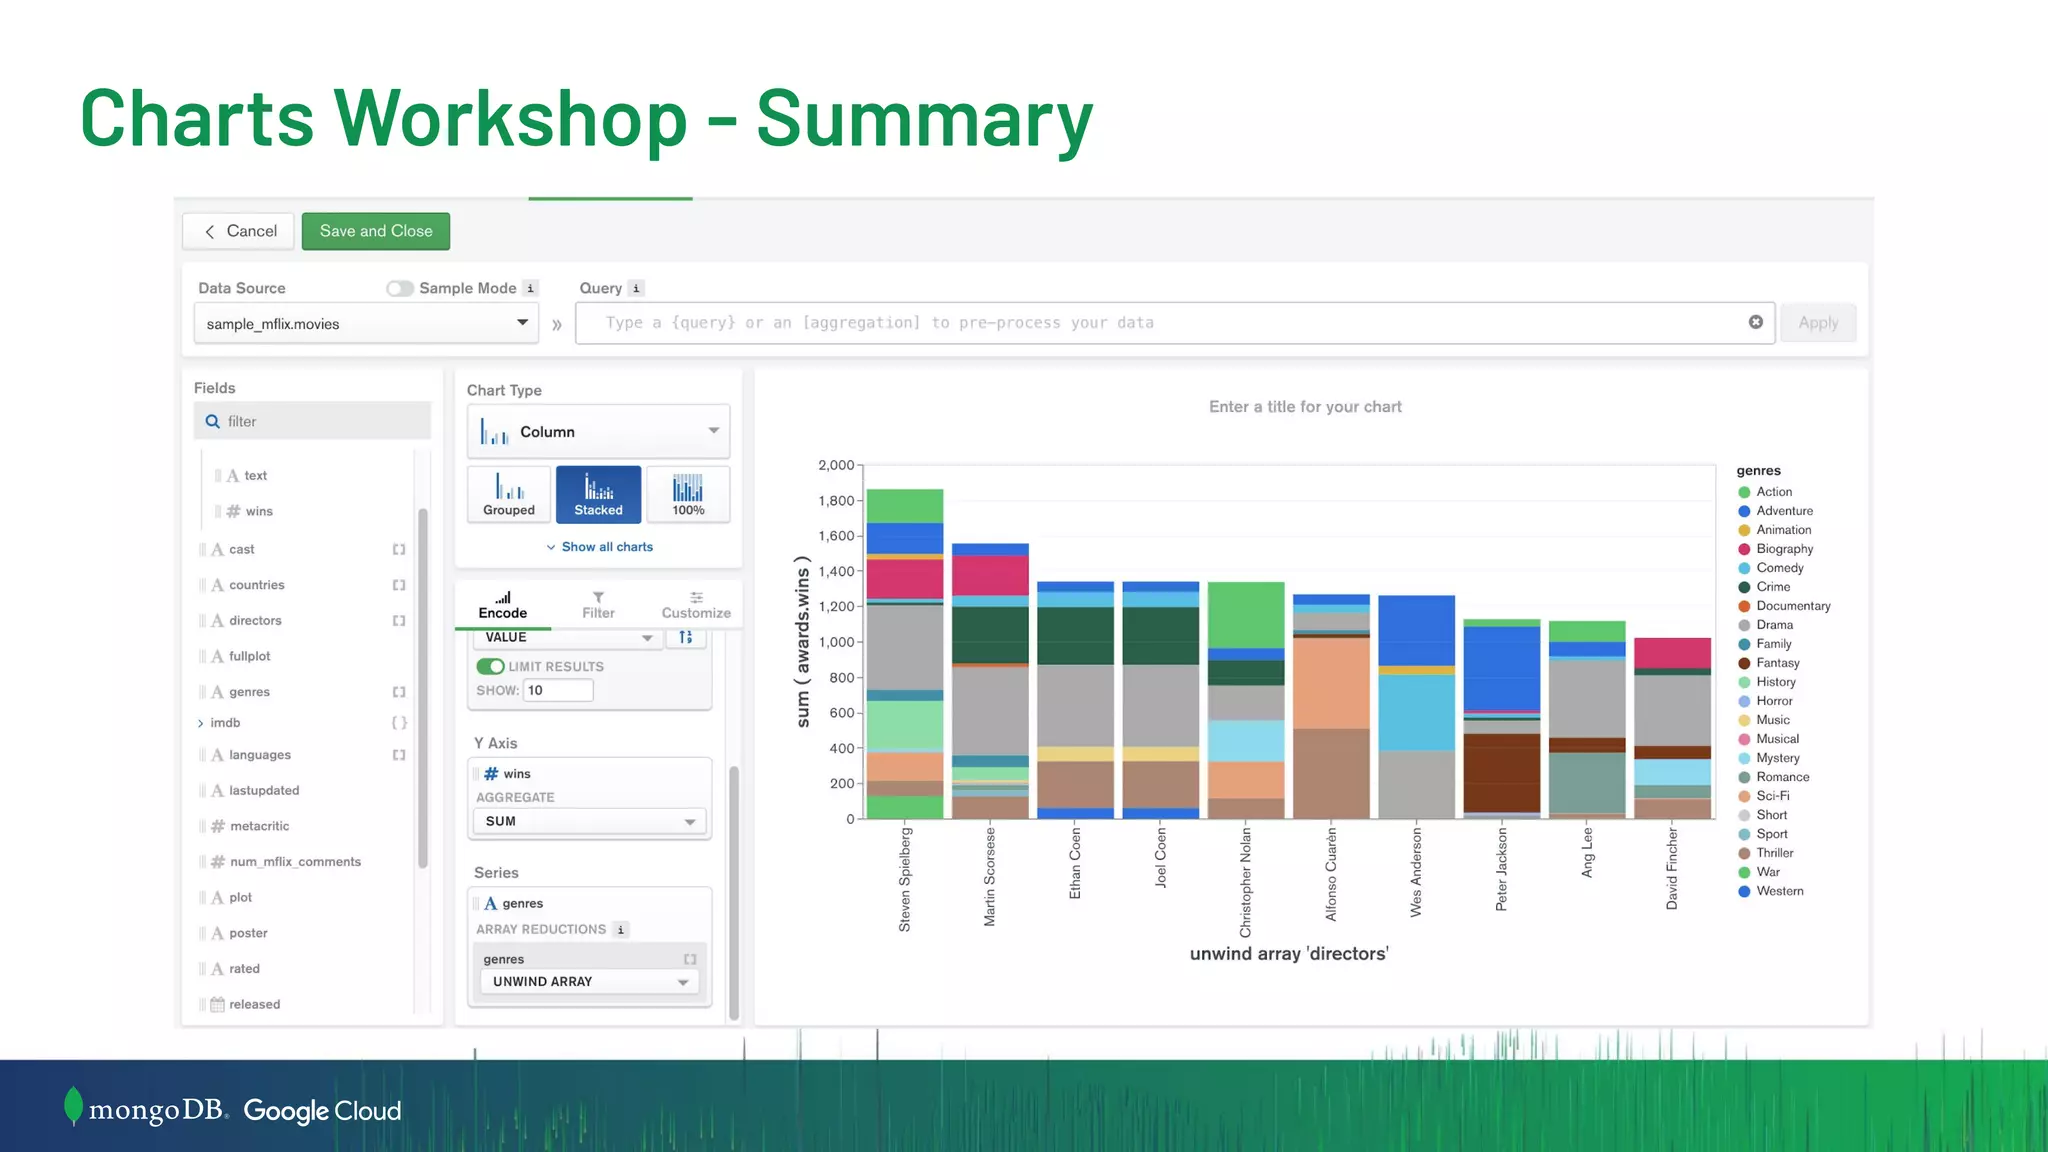Select the genres field in Fields list
Image resolution: width=2048 pixels, height=1152 pixels.
(249, 692)
